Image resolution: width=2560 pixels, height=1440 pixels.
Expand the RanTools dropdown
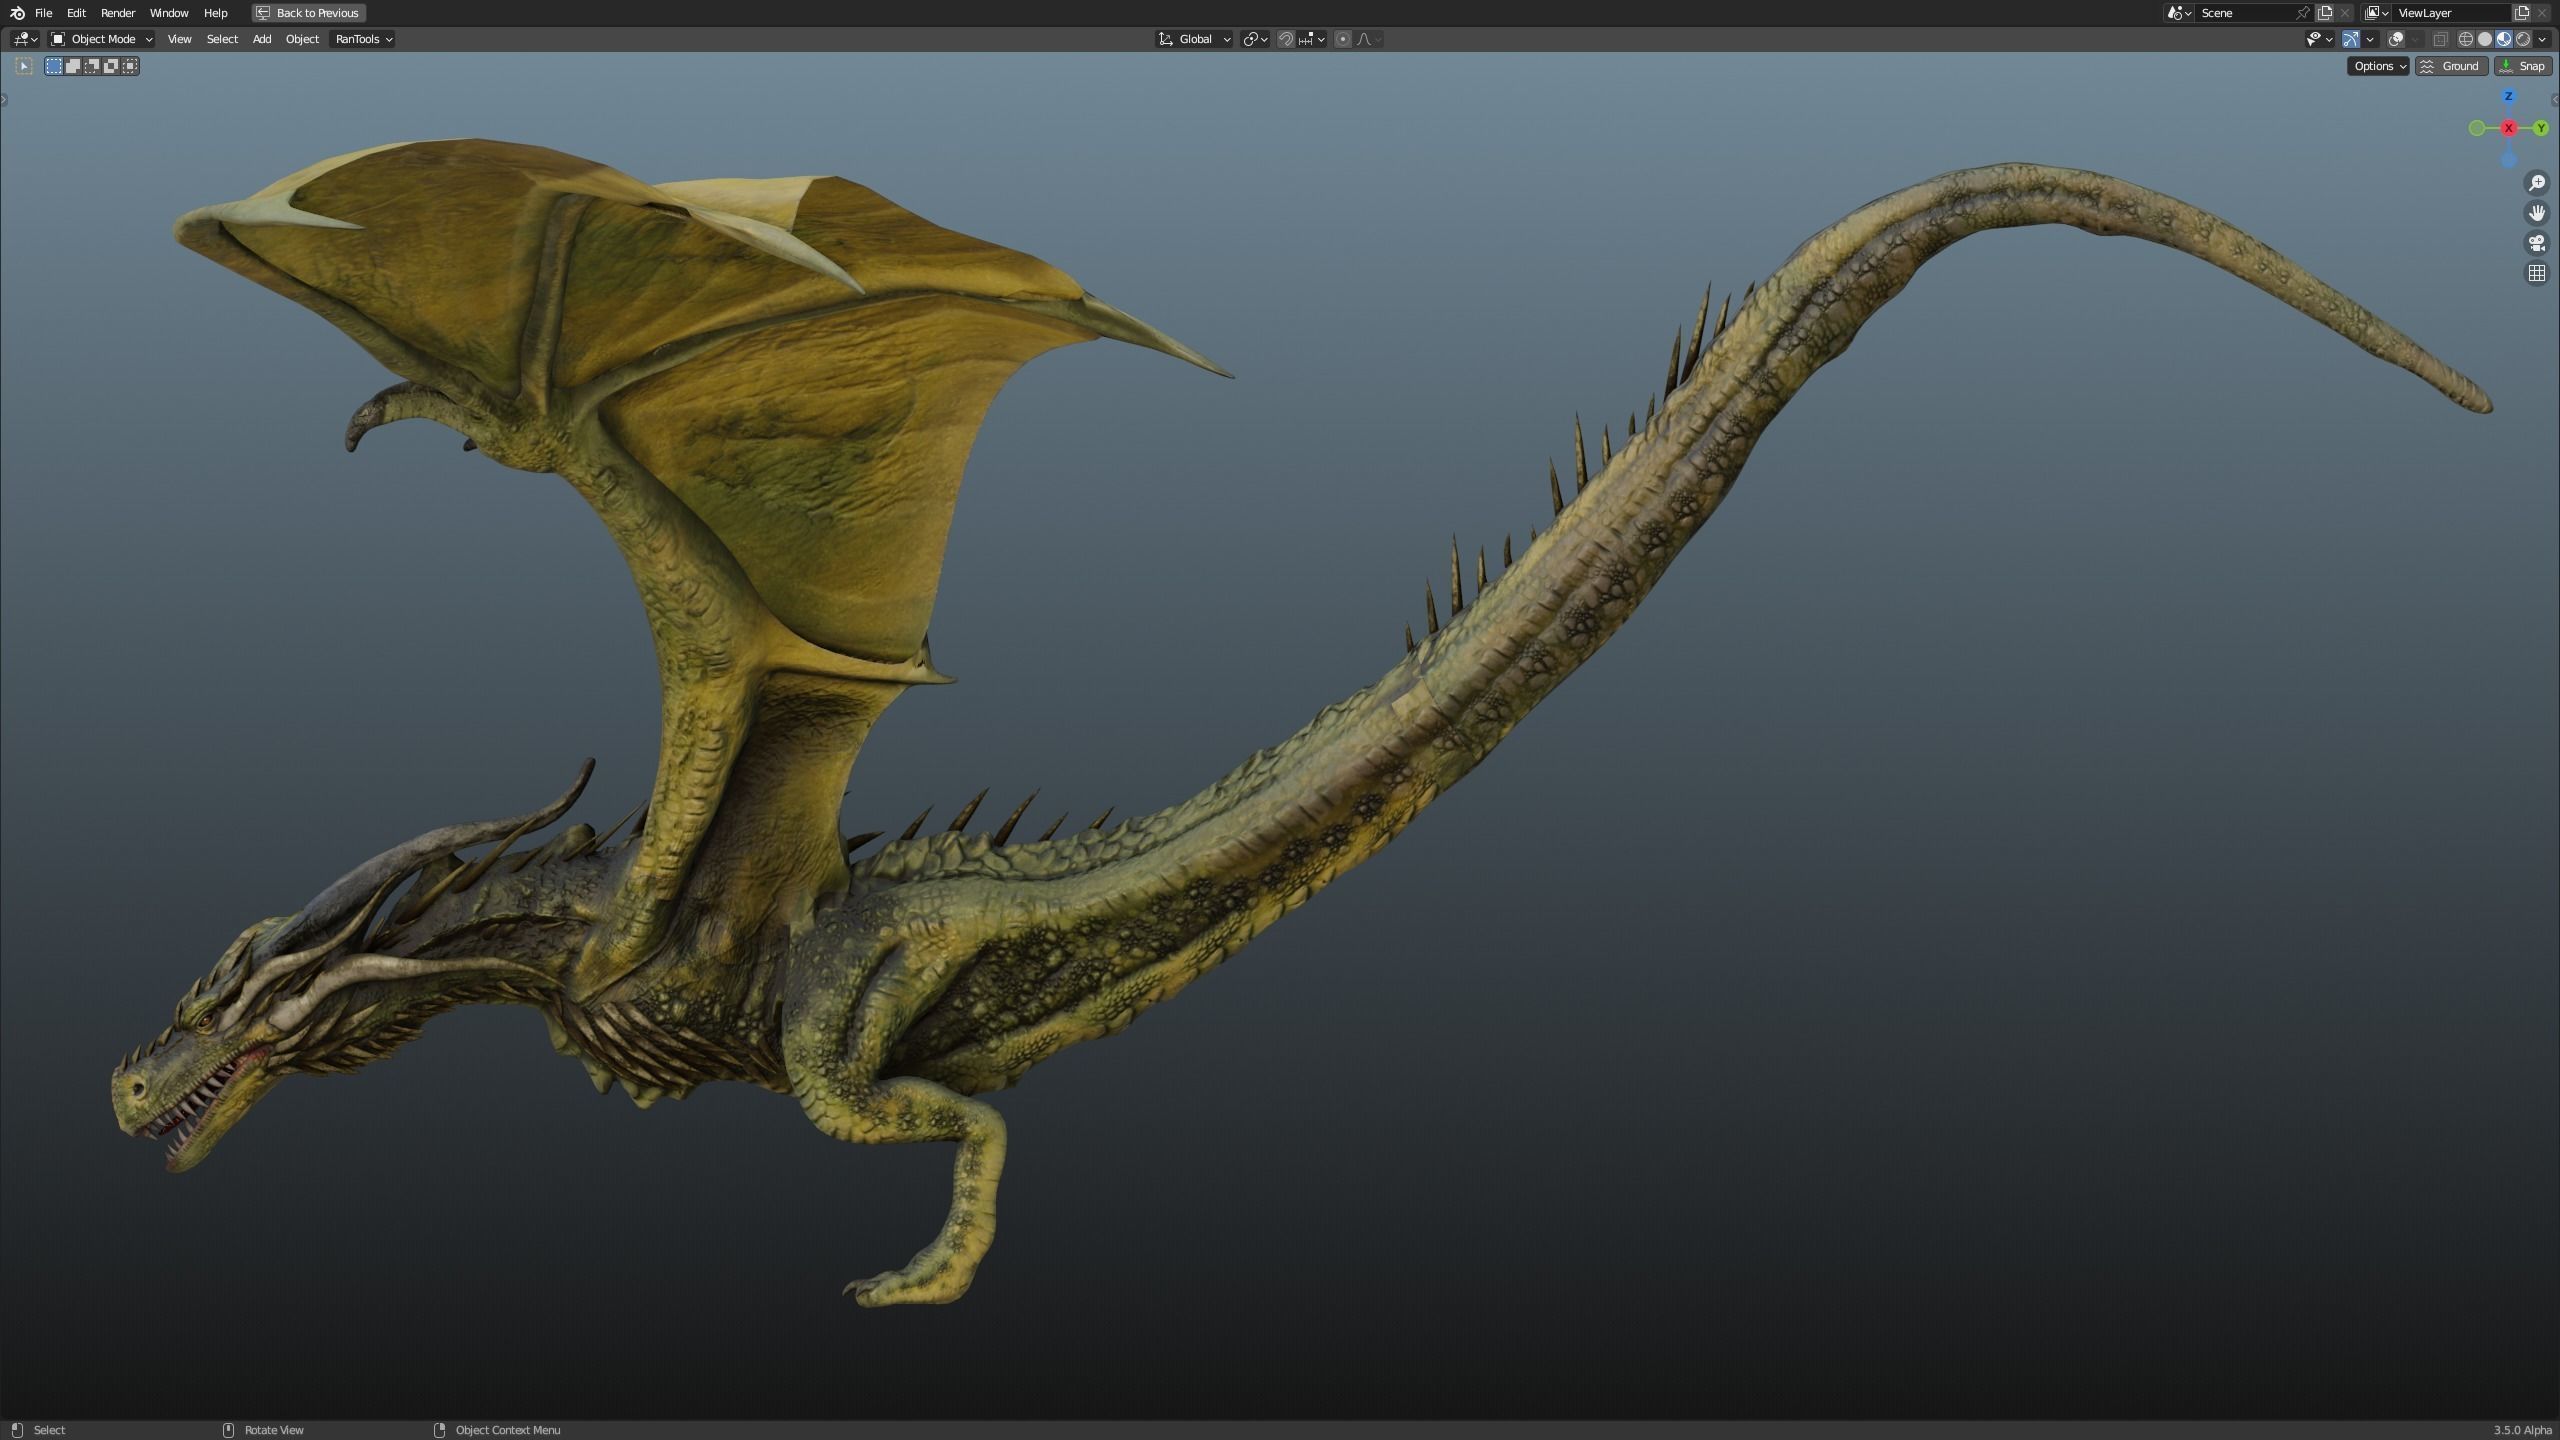363,39
